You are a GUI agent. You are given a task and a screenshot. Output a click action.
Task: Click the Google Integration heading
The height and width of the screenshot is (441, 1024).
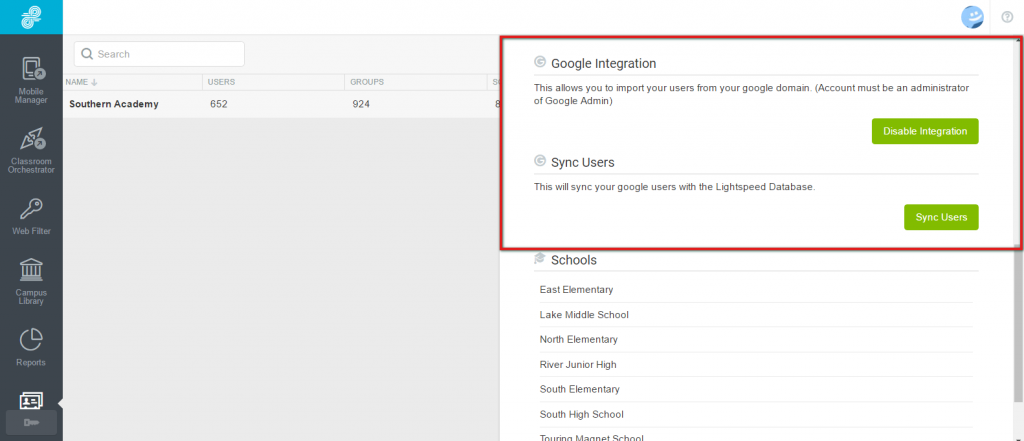603,63
